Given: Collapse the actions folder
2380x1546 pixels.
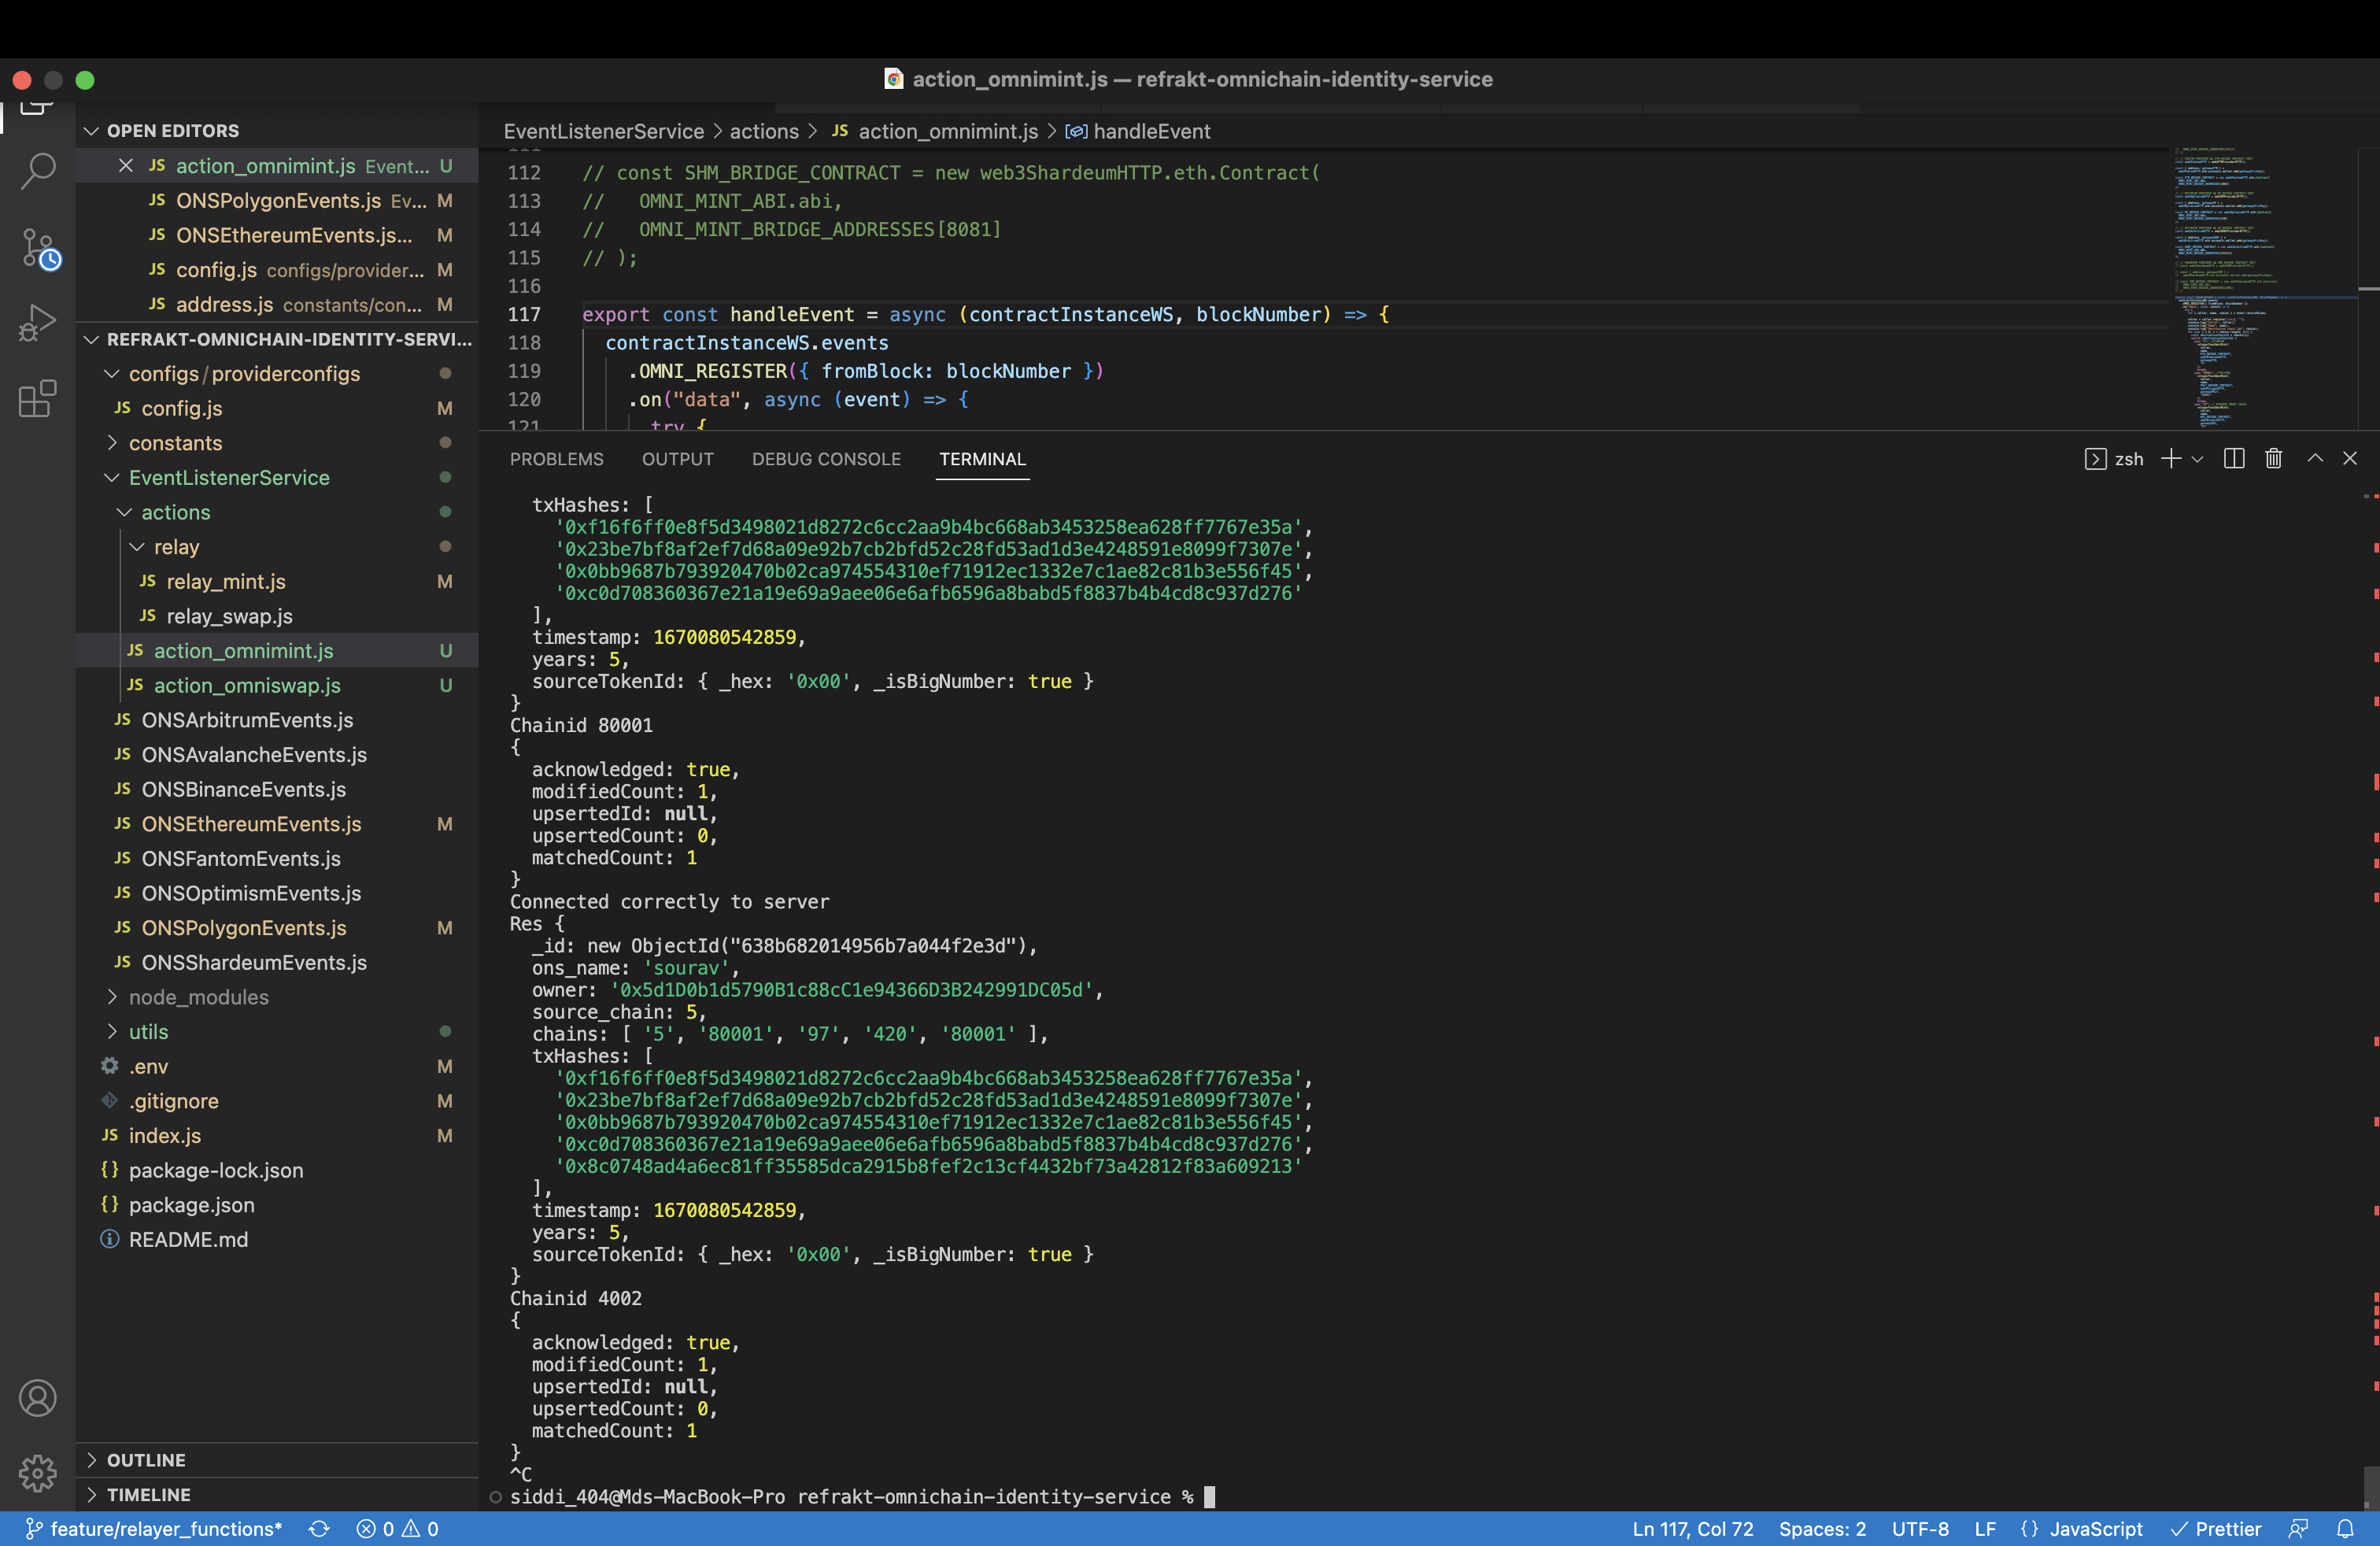Looking at the screenshot, I should point(276,512).
